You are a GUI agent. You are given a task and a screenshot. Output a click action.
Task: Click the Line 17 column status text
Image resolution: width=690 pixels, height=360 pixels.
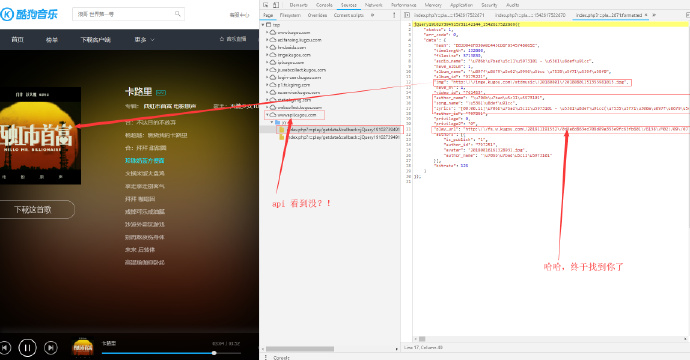click(424, 348)
